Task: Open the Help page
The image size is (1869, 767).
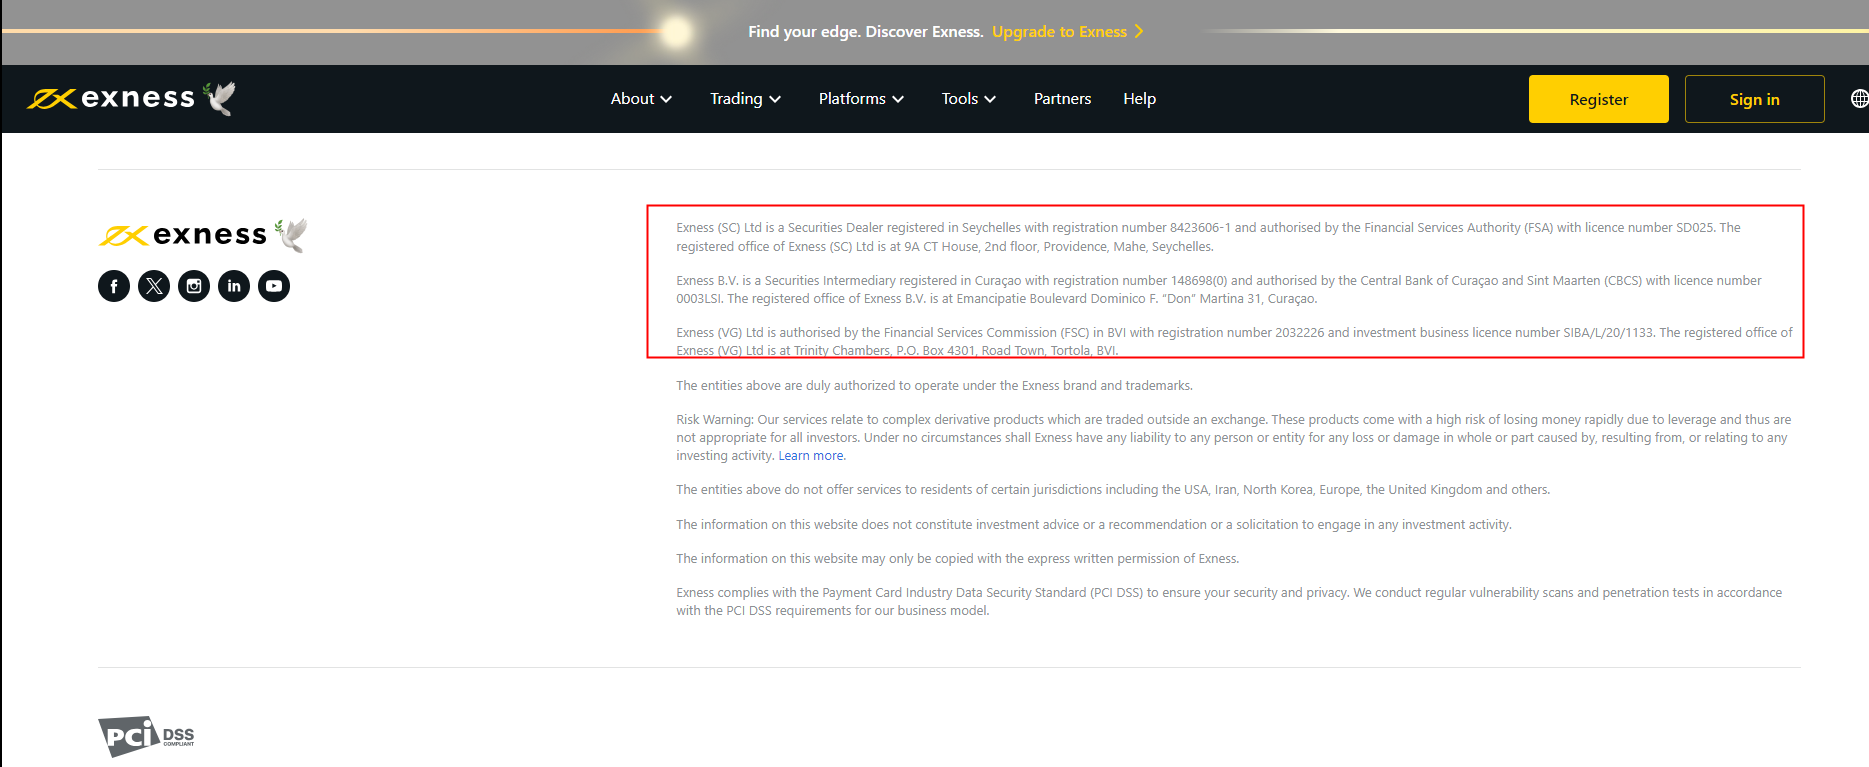Action: [1139, 98]
